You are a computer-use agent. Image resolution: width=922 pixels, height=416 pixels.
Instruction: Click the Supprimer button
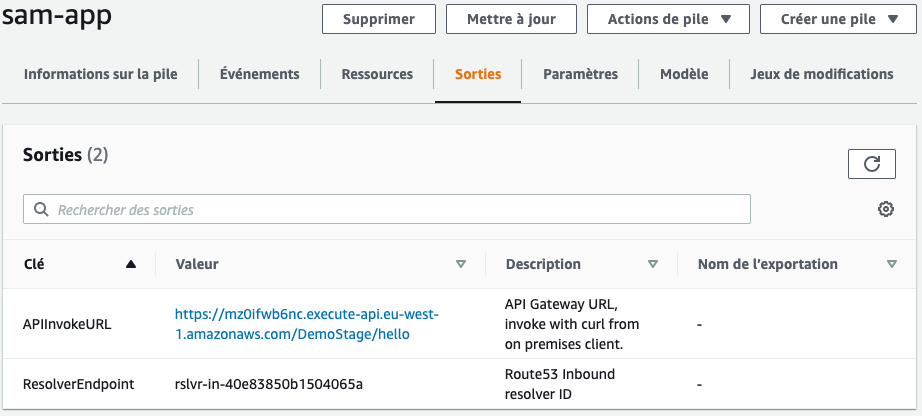(x=379, y=19)
